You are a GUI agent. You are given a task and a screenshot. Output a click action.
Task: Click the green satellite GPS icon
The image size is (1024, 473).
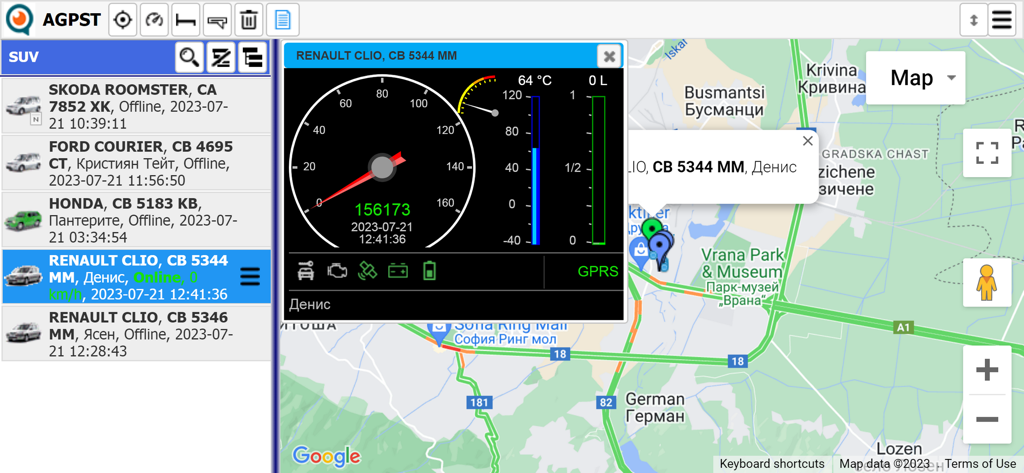[x=368, y=270]
